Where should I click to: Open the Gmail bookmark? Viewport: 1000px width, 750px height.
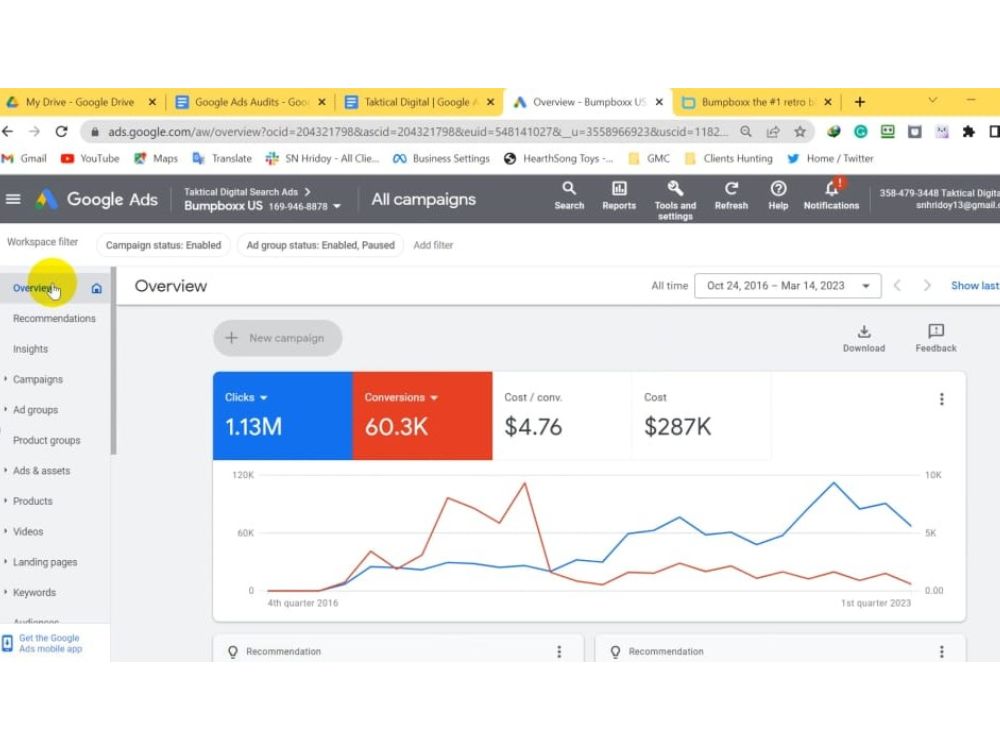25,158
